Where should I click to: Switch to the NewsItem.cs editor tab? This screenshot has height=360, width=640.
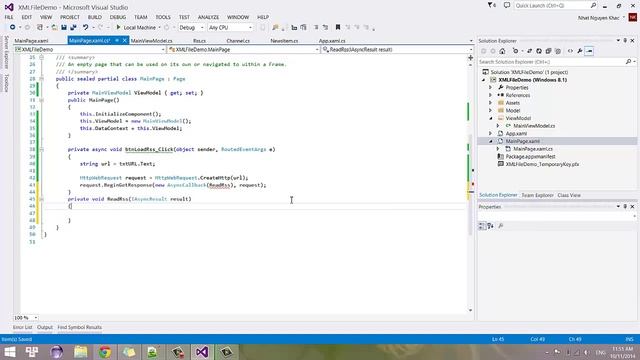[x=284, y=41]
